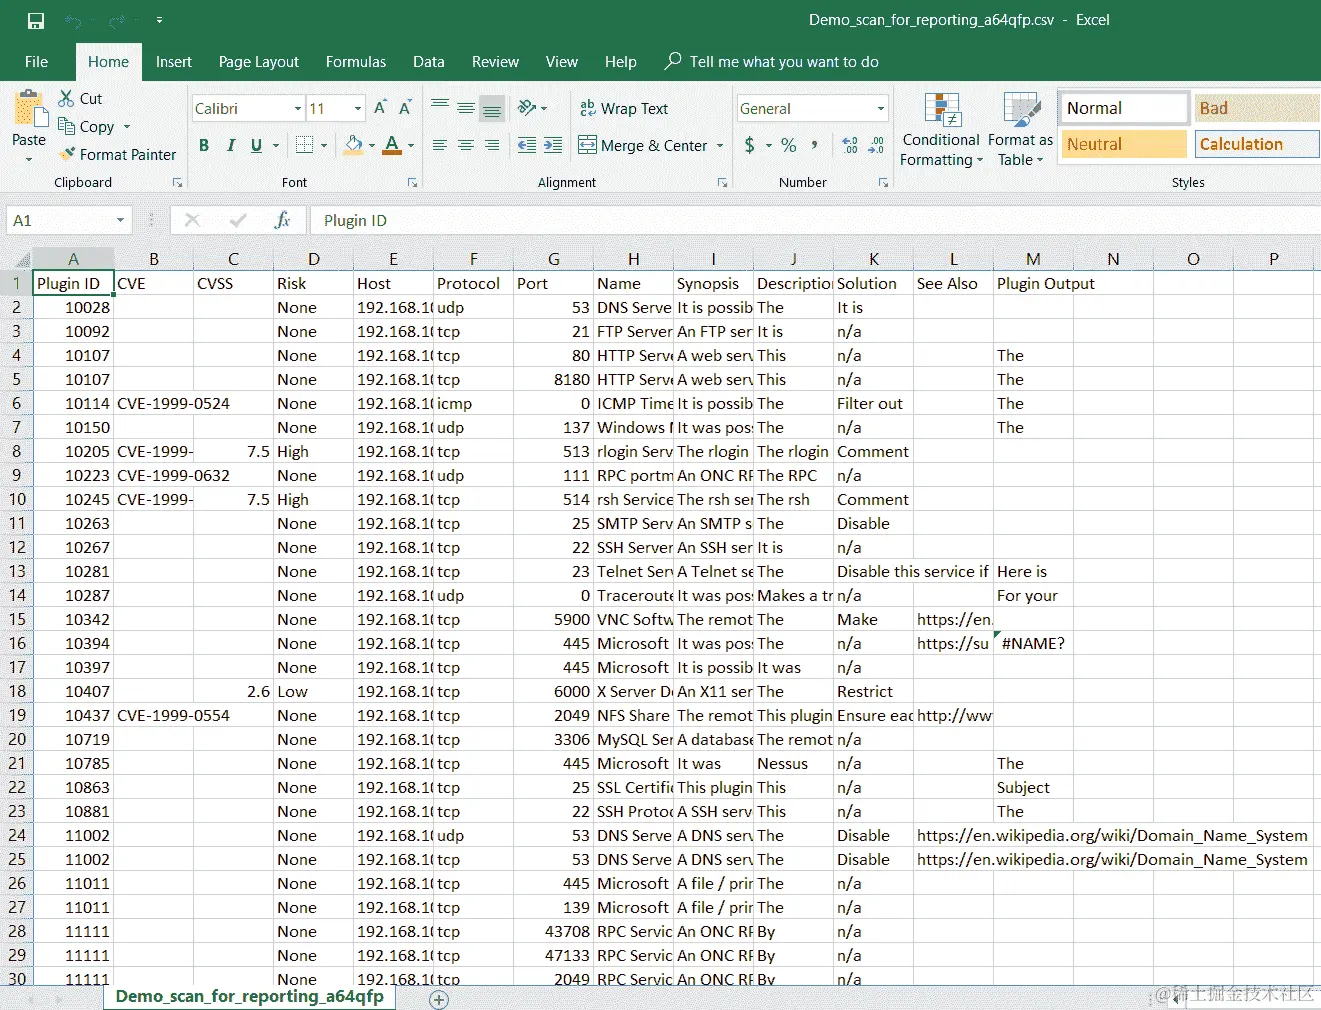Toggle center horizontal alignment
This screenshot has width=1321, height=1010.
click(466, 145)
